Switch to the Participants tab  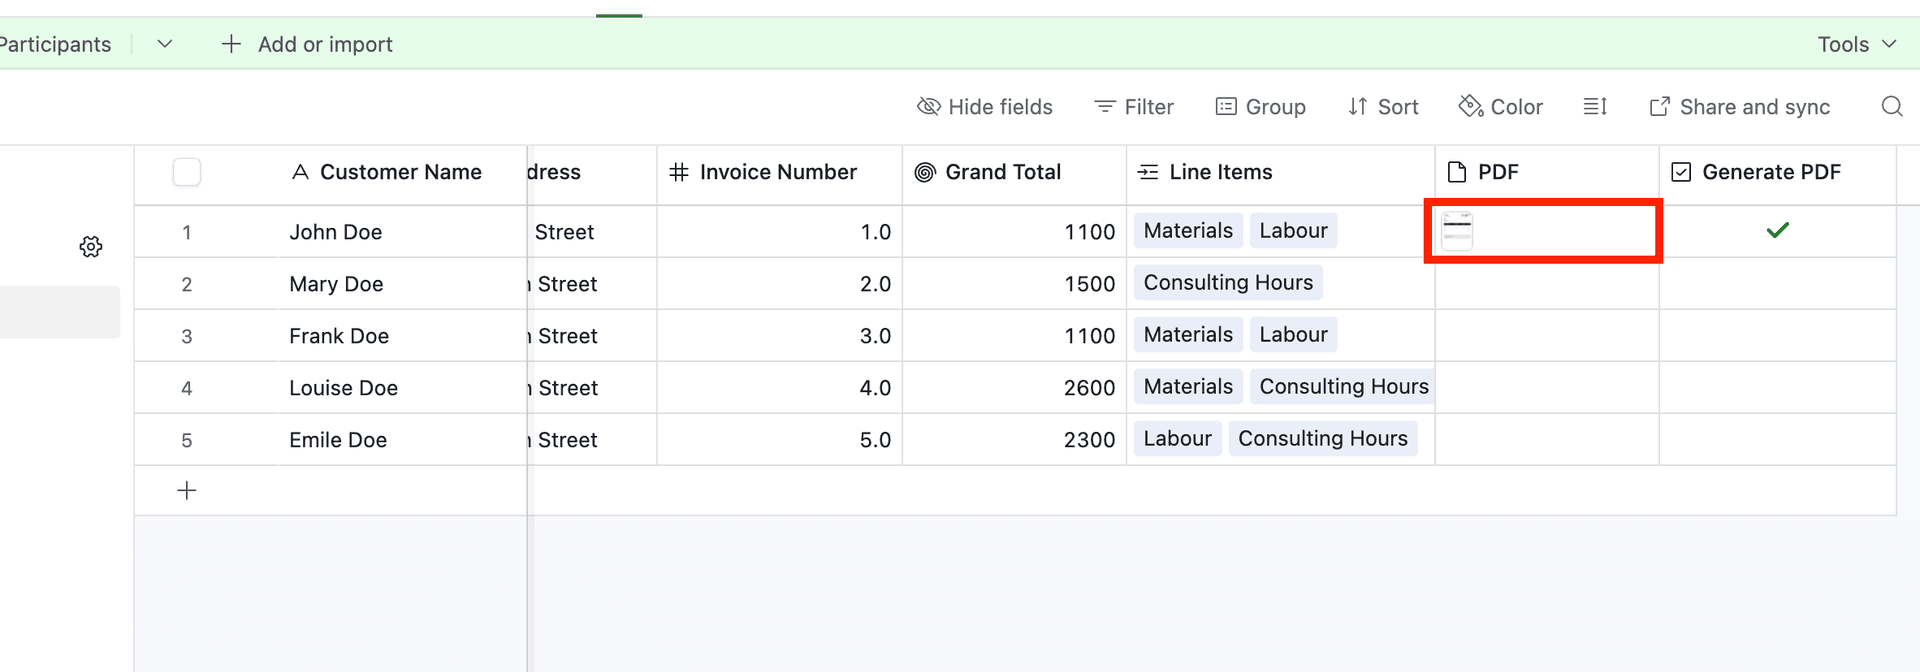(x=55, y=44)
